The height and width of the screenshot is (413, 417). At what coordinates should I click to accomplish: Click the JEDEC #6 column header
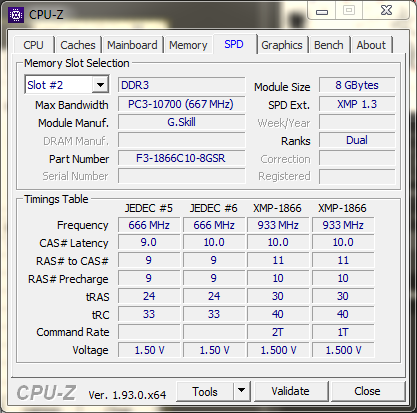pyautogui.click(x=214, y=208)
